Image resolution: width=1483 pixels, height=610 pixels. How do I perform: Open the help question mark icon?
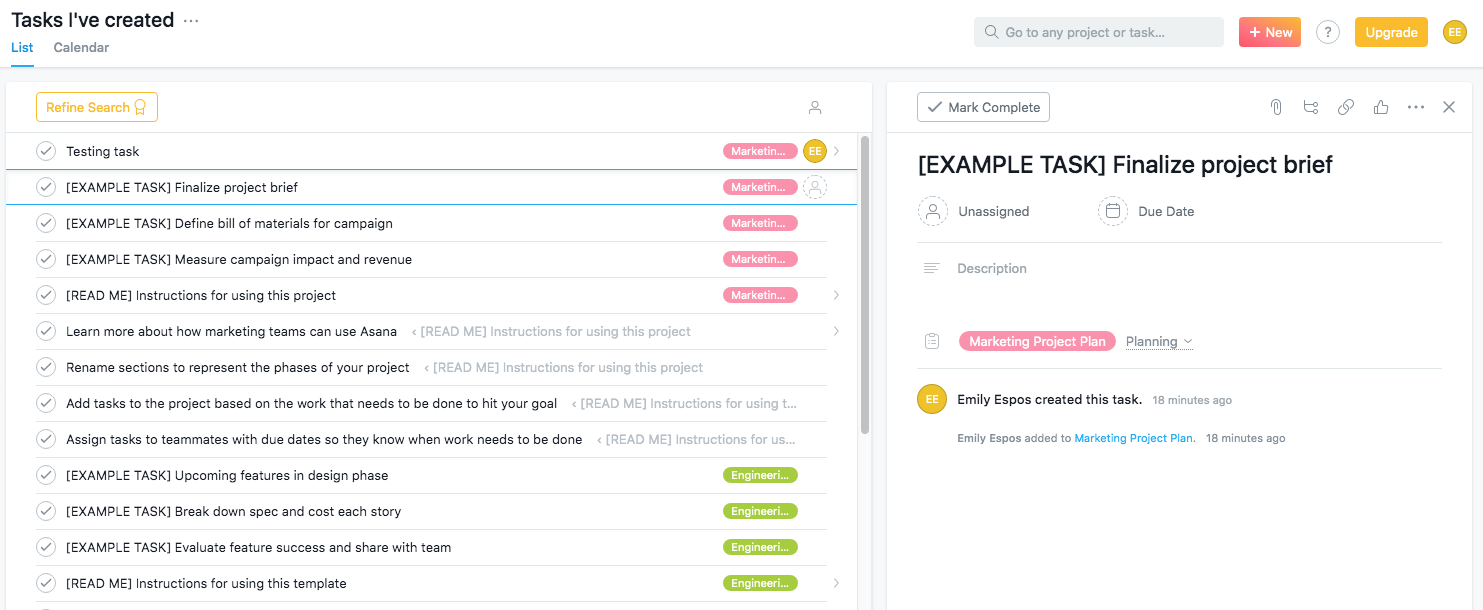1328,31
